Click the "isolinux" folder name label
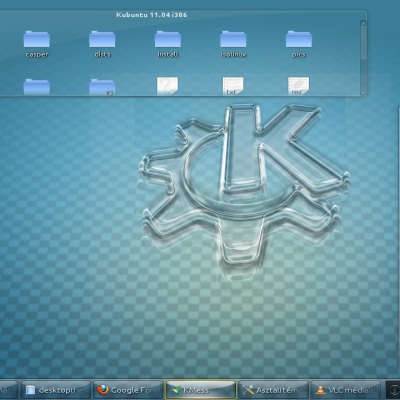This screenshot has width=400, height=400. (x=233, y=54)
